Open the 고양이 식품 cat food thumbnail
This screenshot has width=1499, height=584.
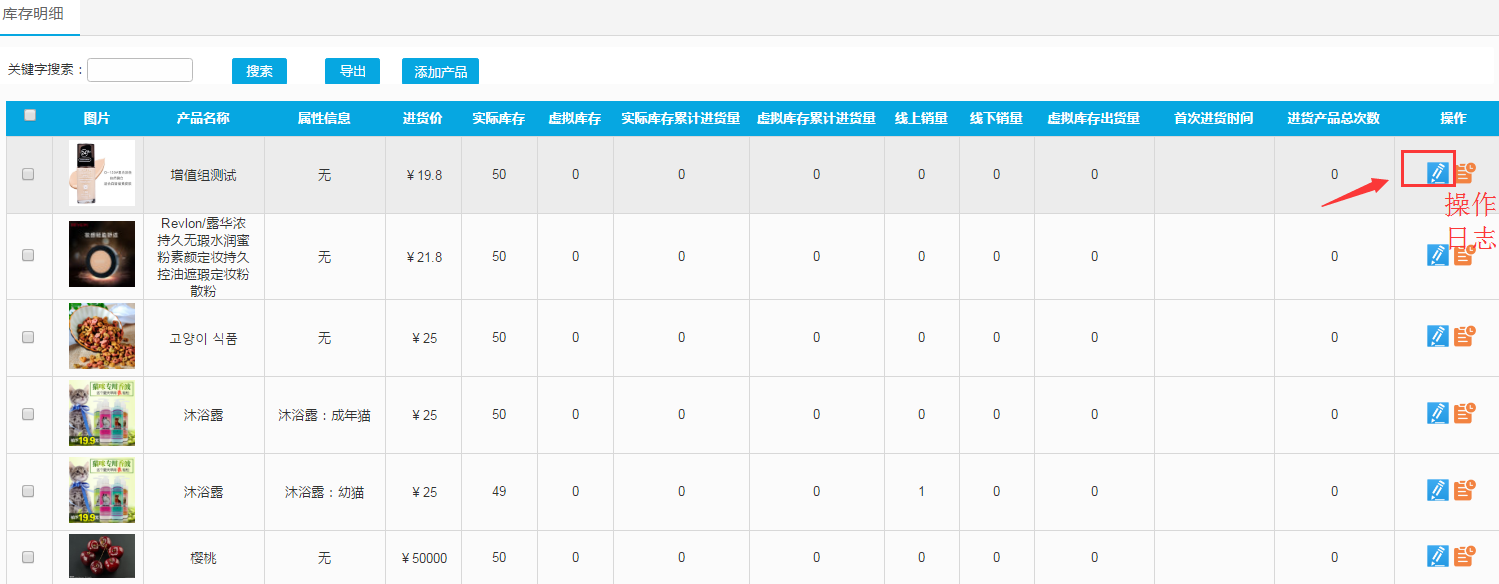coord(102,337)
